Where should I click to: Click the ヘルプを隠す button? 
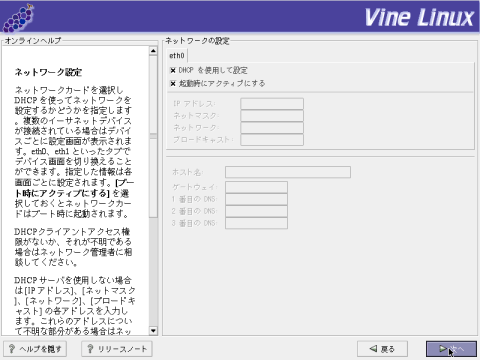point(35,349)
